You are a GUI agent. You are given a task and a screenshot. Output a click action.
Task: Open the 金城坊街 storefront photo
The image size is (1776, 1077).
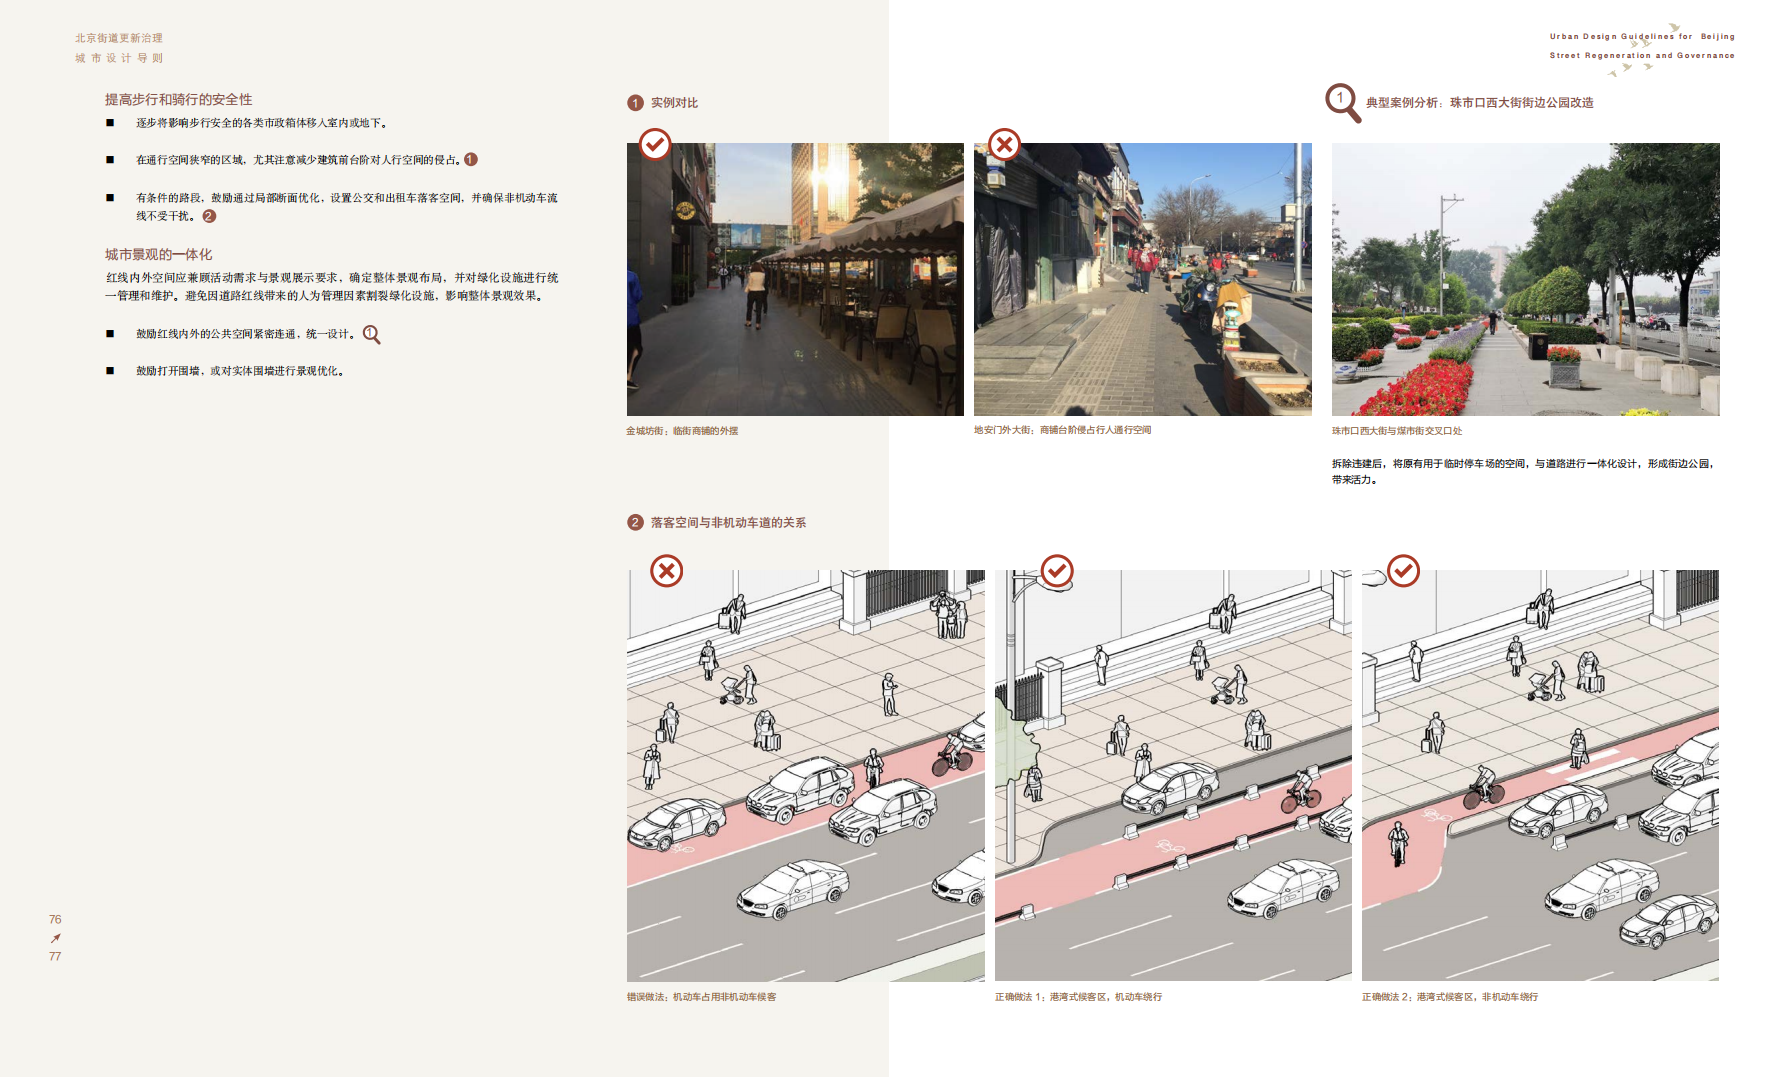coord(795,279)
